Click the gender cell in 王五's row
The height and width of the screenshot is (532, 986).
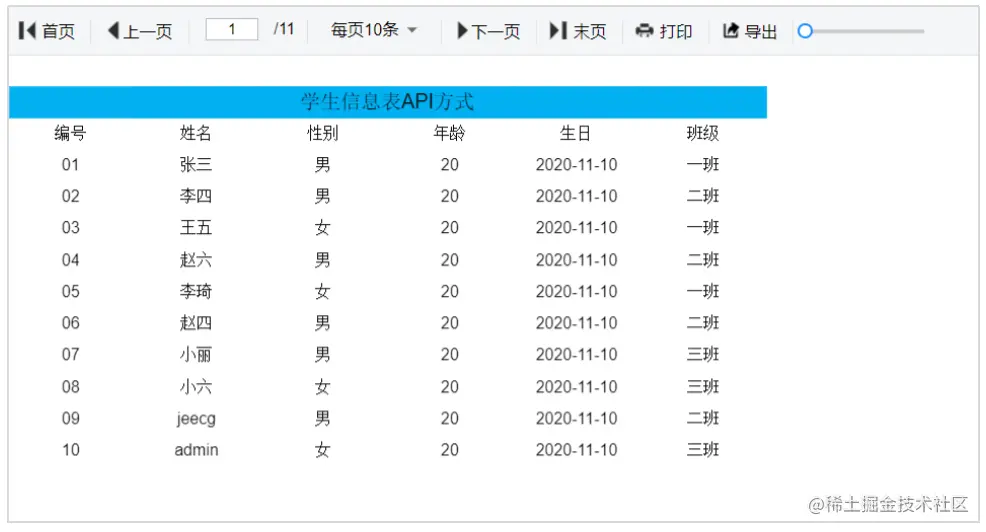323,227
